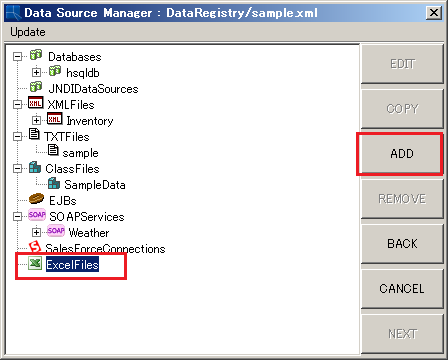Screen dimensions: 448x360
Task: Click the BACK button
Action: [402, 244]
